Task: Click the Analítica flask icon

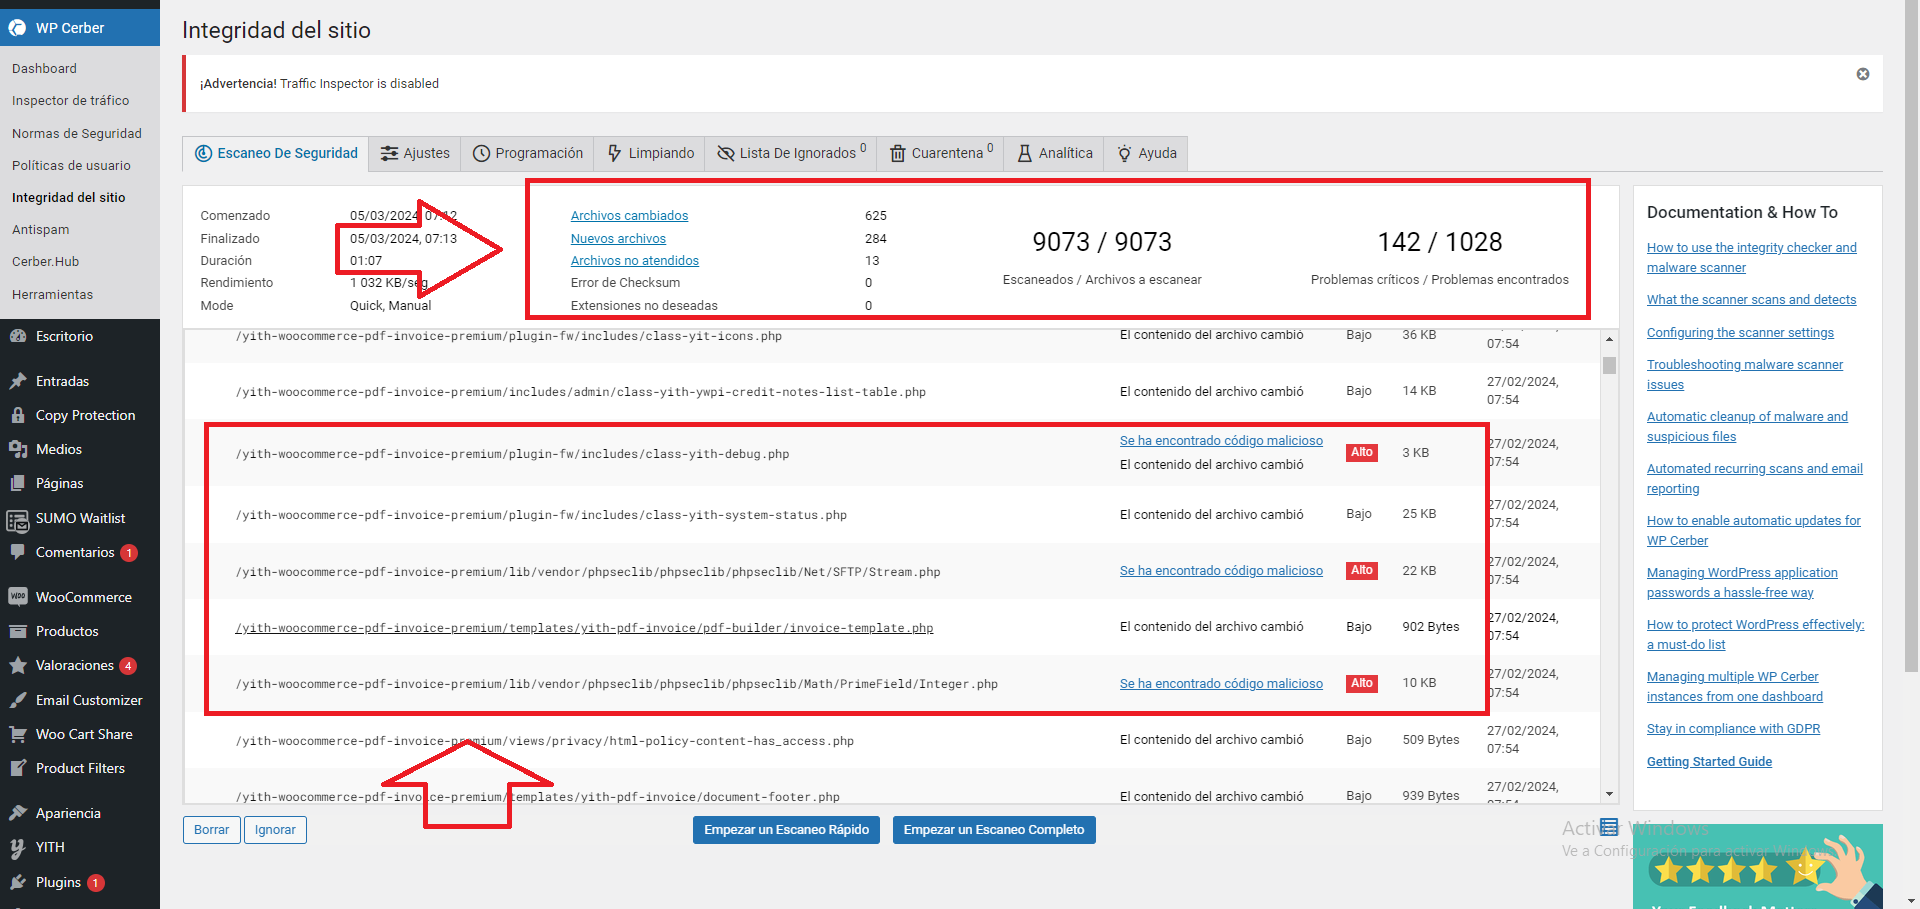Action: 1025,153
